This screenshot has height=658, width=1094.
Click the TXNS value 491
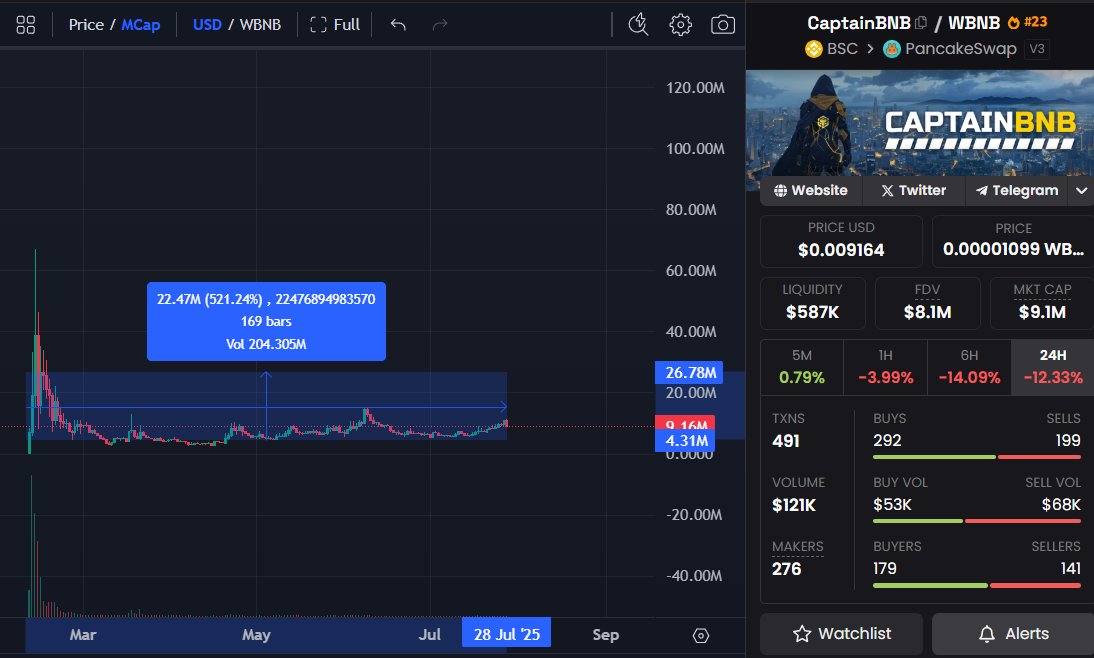[786, 441]
